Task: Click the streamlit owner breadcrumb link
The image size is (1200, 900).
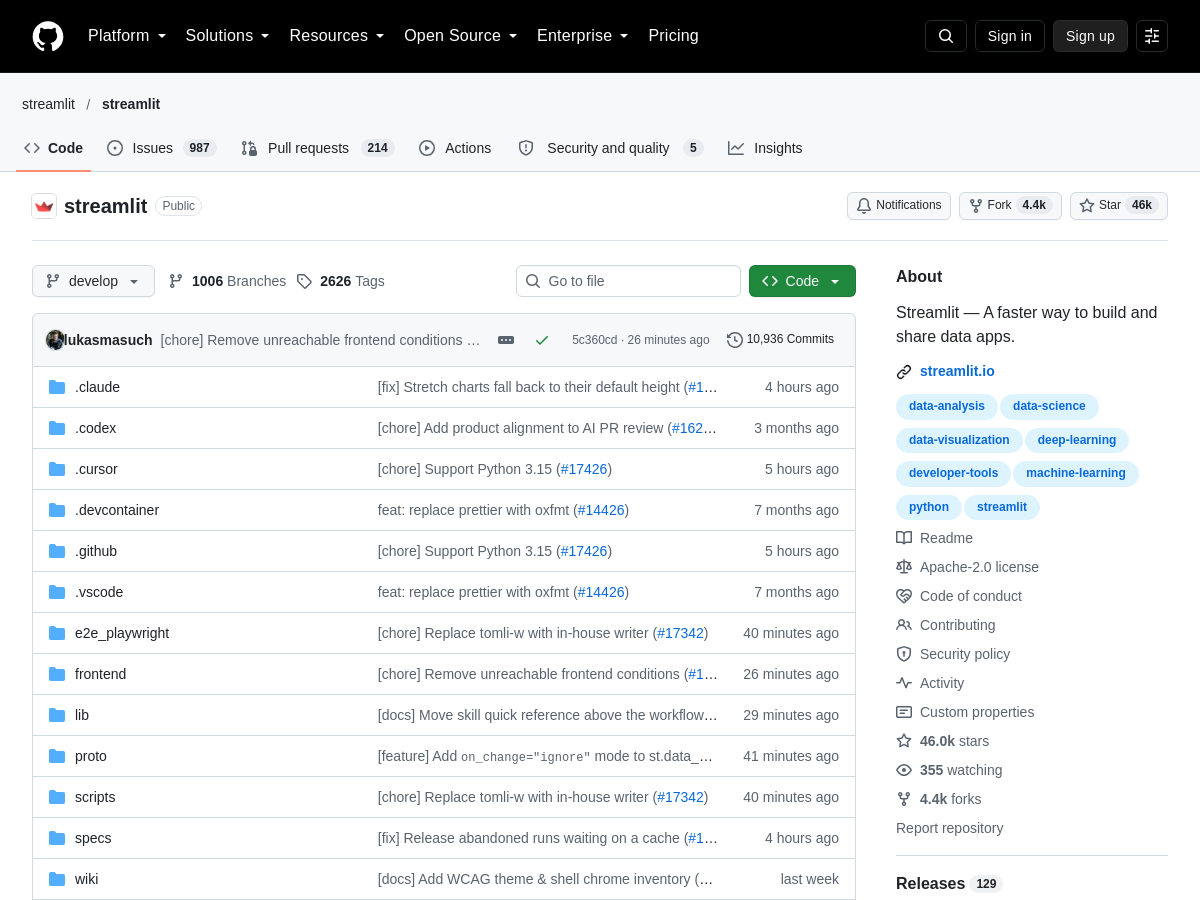Action: pyautogui.click(x=48, y=104)
